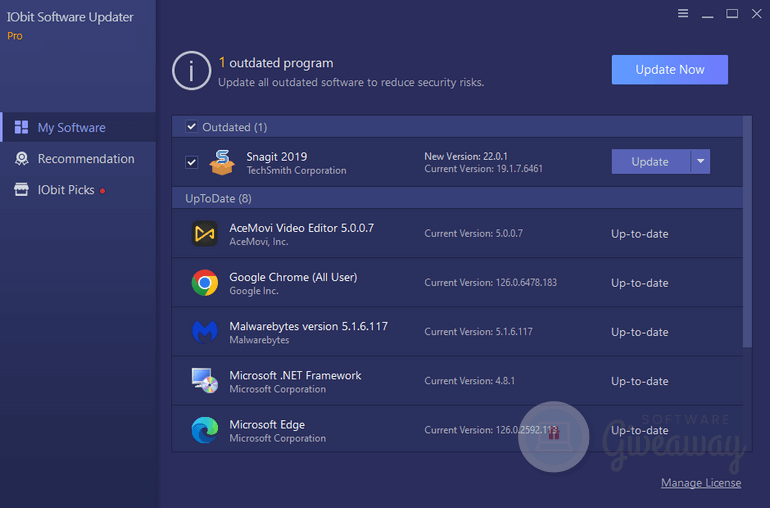Click the Malwarebytes logo icon
770x508 pixels.
click(x=205, y=332)
